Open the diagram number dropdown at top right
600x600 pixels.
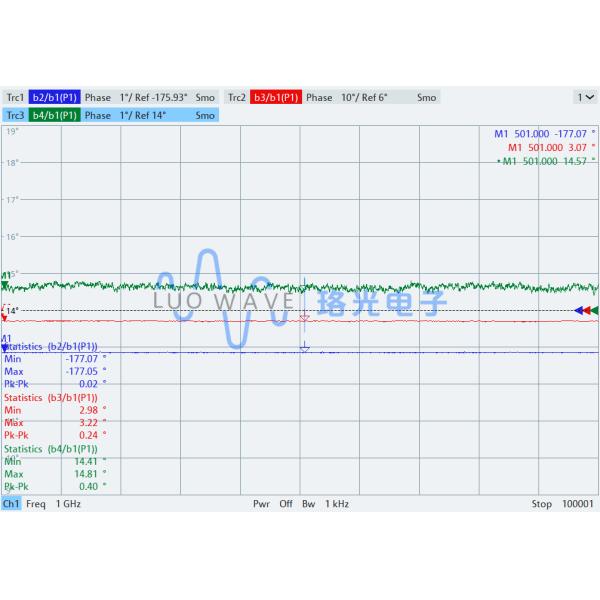pyautogui.click(x=584, y=97)
